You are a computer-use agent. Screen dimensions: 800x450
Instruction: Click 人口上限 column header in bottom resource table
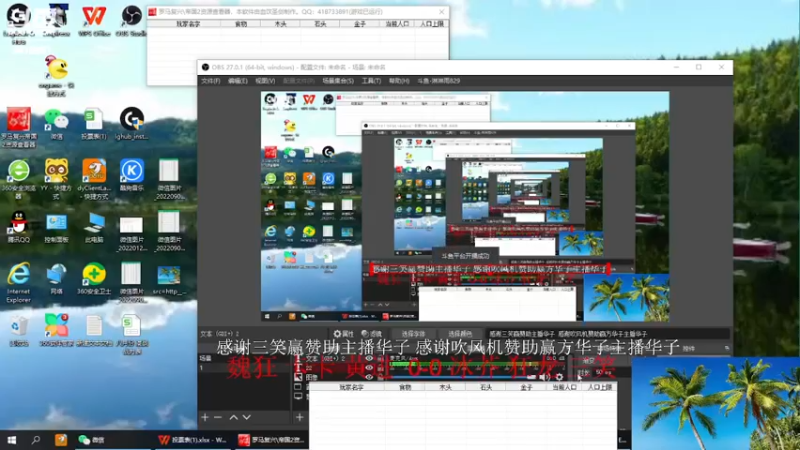[599, 388]
